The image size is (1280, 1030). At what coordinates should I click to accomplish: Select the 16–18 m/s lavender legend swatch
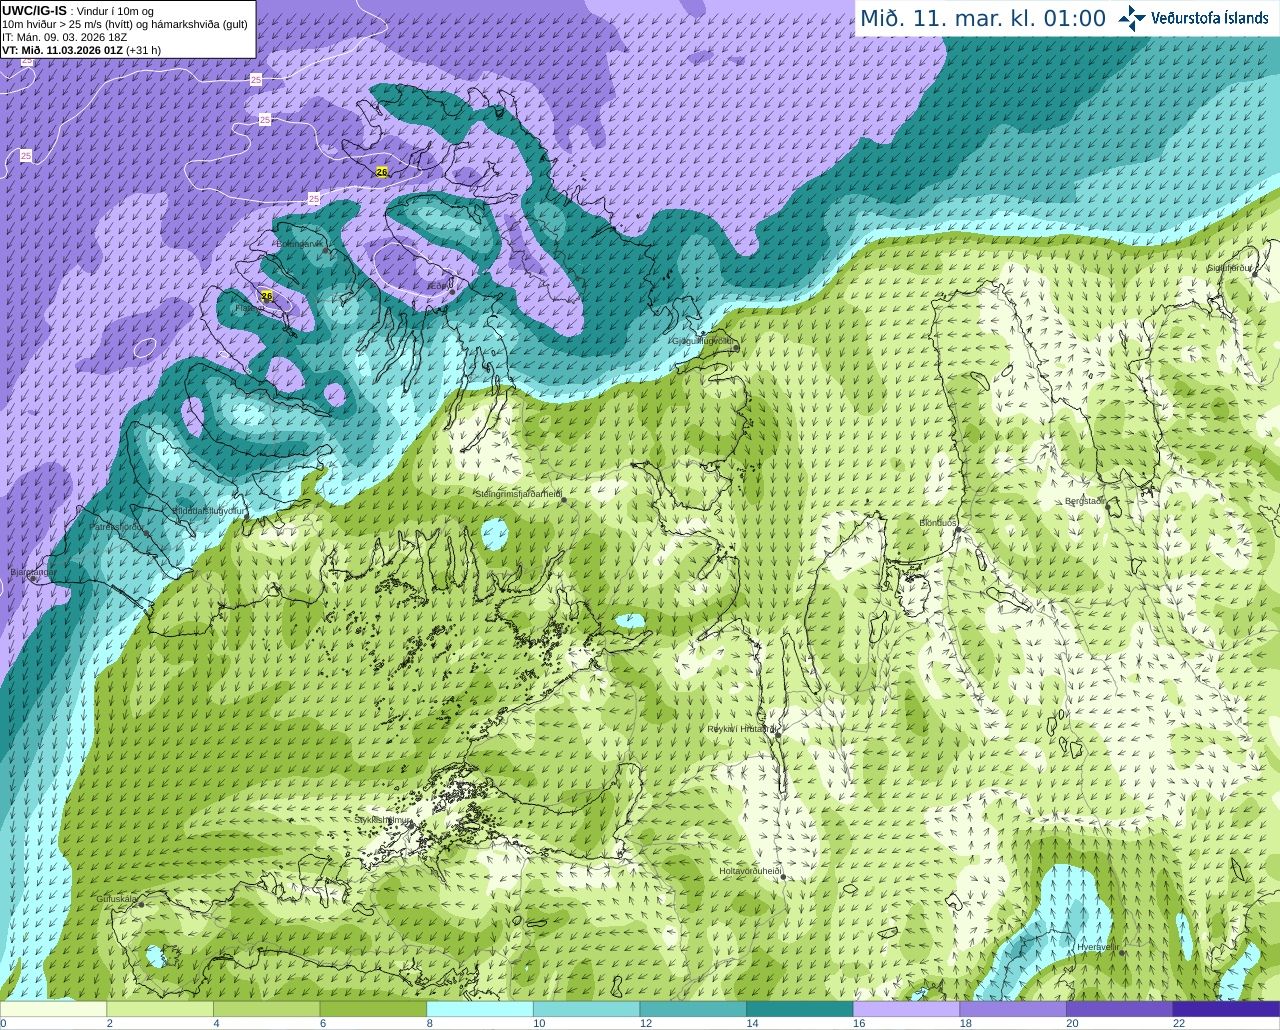[906, 1009]
